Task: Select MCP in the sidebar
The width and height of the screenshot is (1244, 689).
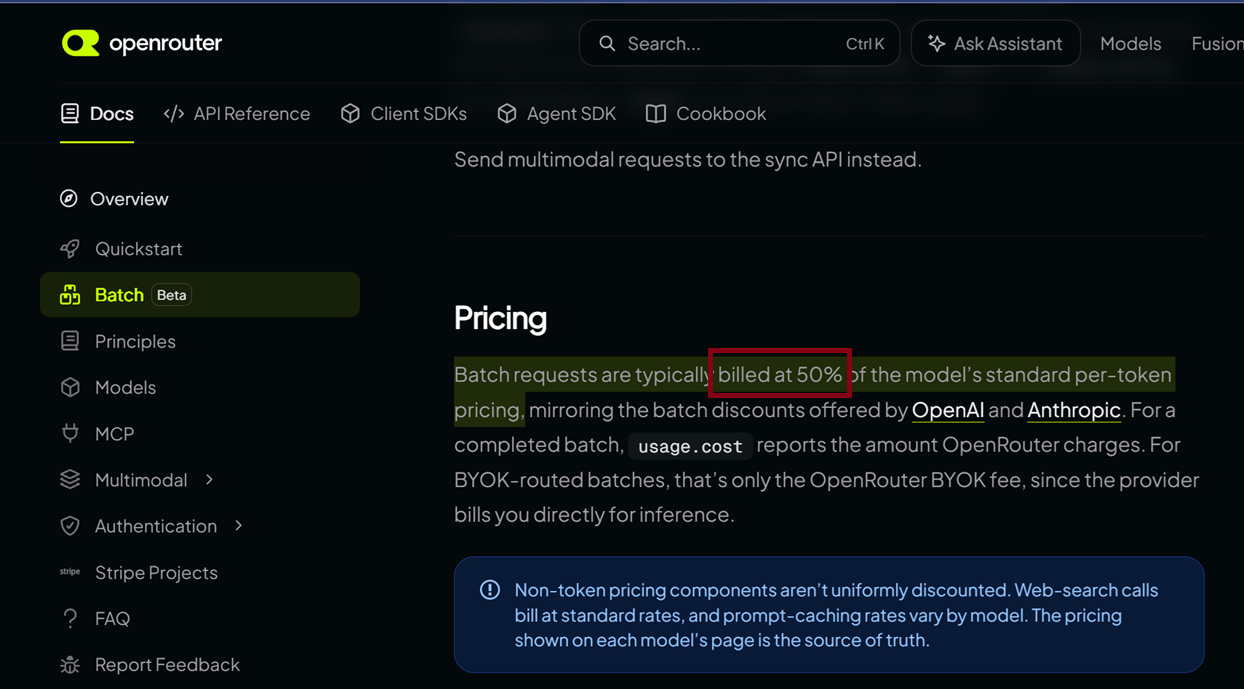Action: [x=200, y=434]
